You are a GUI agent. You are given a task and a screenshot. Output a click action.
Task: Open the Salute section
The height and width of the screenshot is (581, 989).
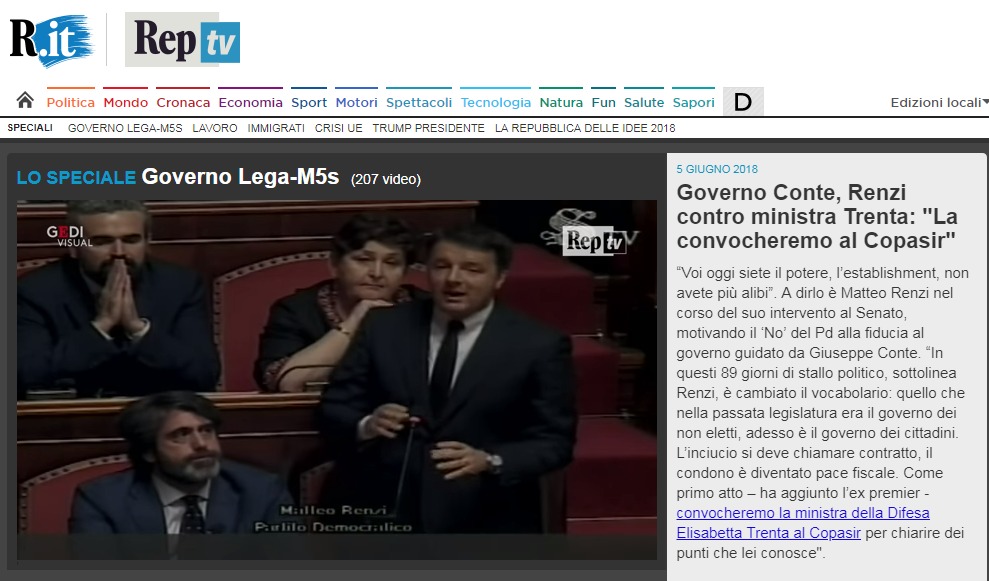coord(644,102)
